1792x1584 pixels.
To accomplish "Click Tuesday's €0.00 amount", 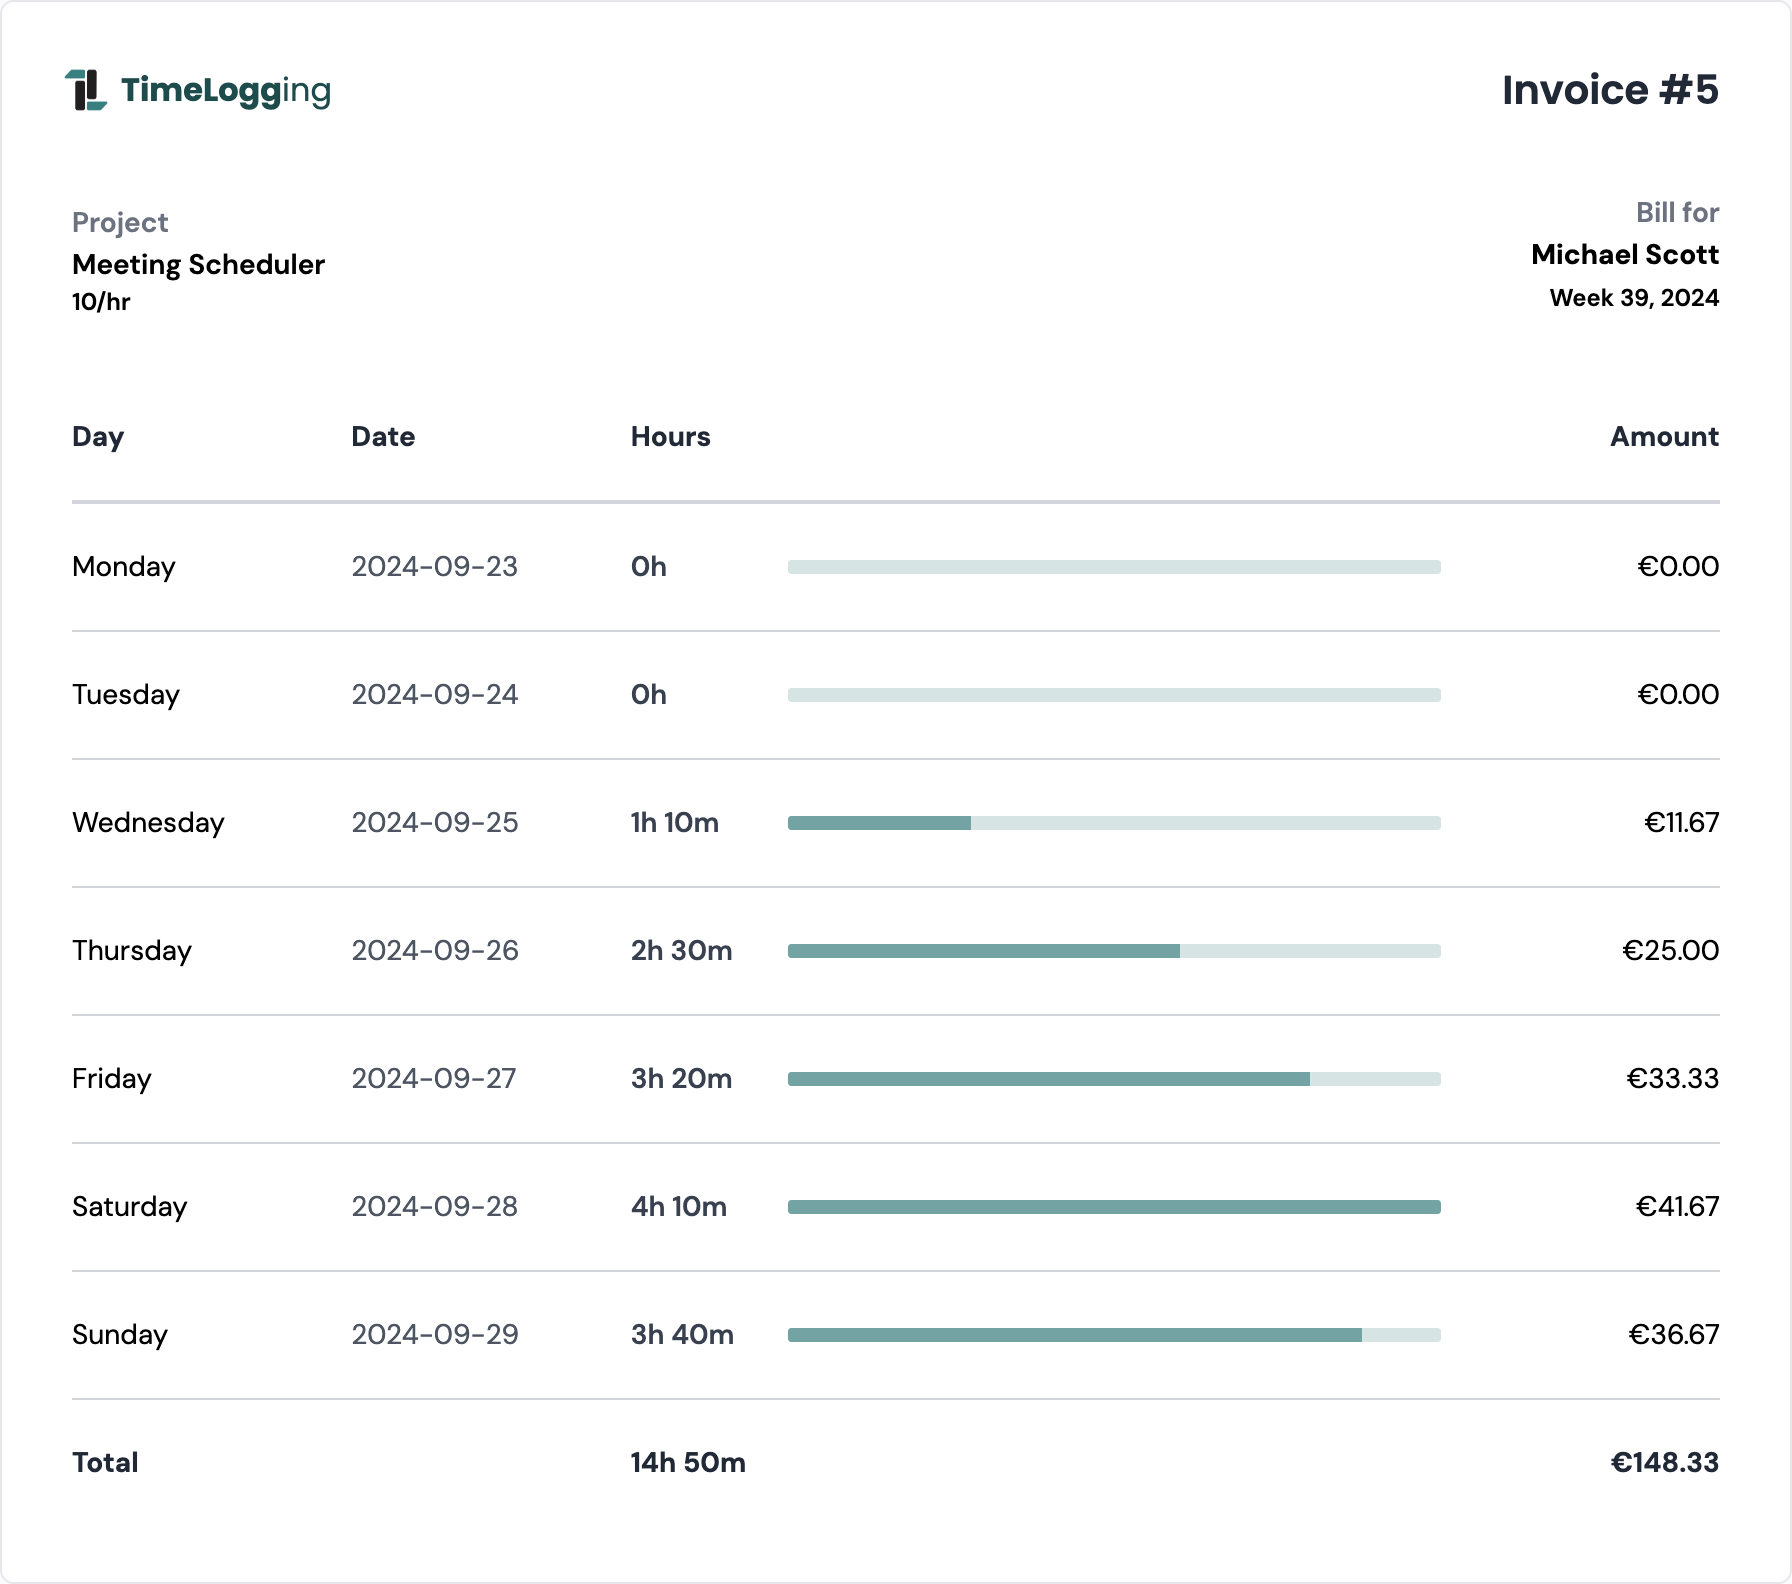I will click(1677, 694).
